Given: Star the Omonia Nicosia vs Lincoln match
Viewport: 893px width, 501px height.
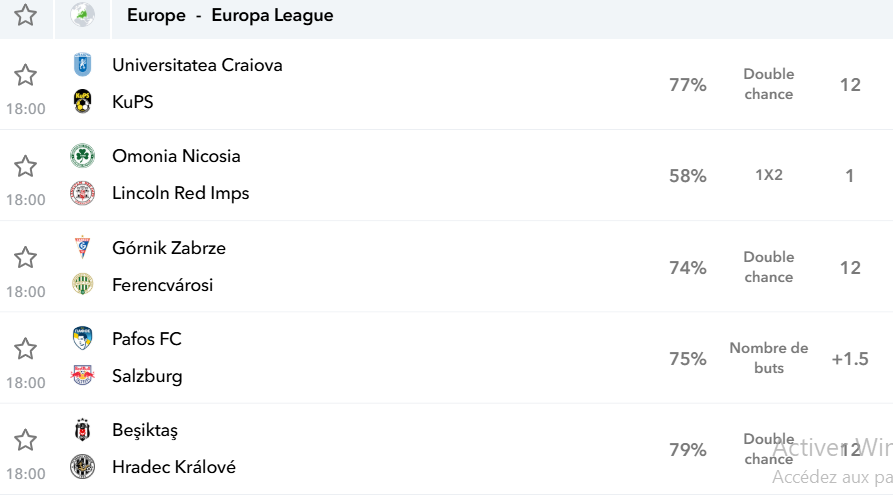Looking at the screenshot, I should pos(25,166).
